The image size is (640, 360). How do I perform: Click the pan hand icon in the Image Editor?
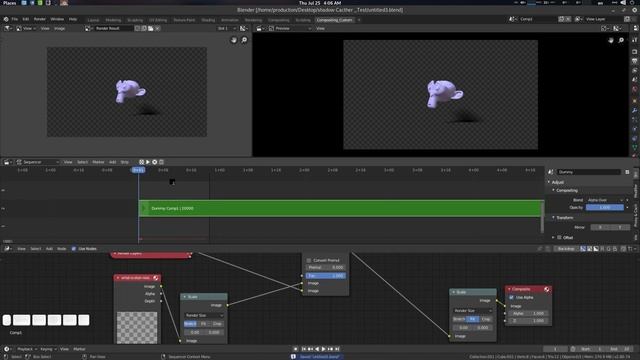pyautogui.click(x=234, y=40)
